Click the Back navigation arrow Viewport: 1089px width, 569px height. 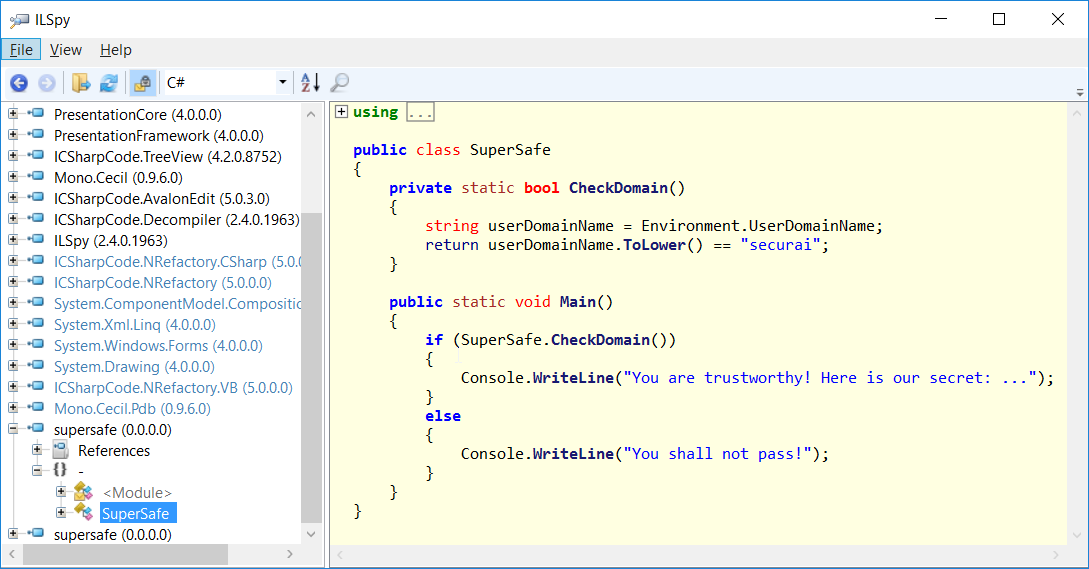pos(19,83)
